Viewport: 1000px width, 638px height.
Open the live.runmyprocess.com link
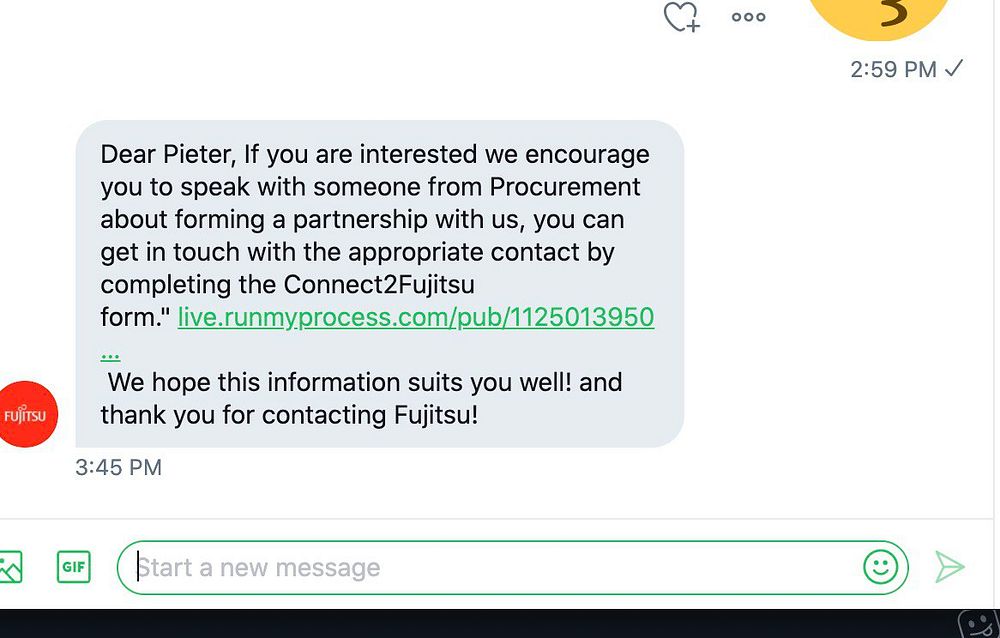[416, 318]
